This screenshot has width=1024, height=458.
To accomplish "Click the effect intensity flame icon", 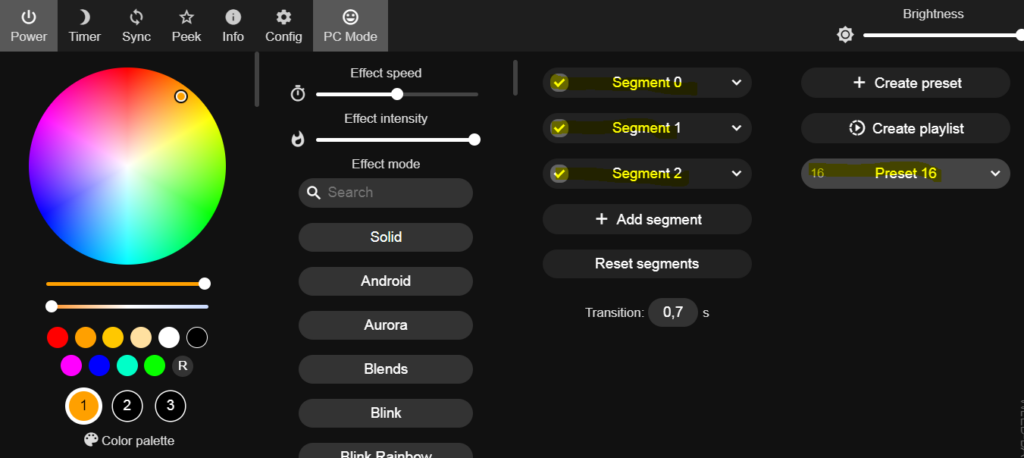I will [298, 139].
